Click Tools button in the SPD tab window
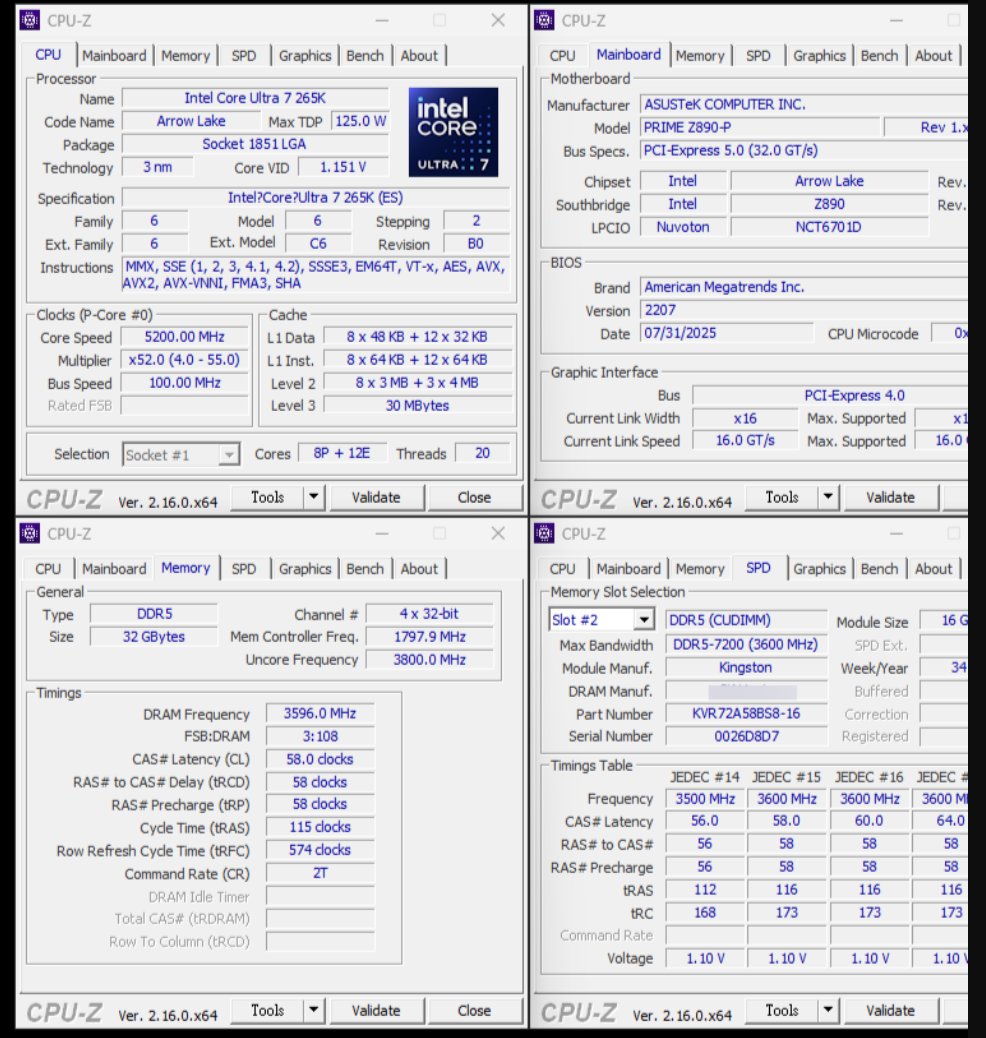 click(782, 1010)
